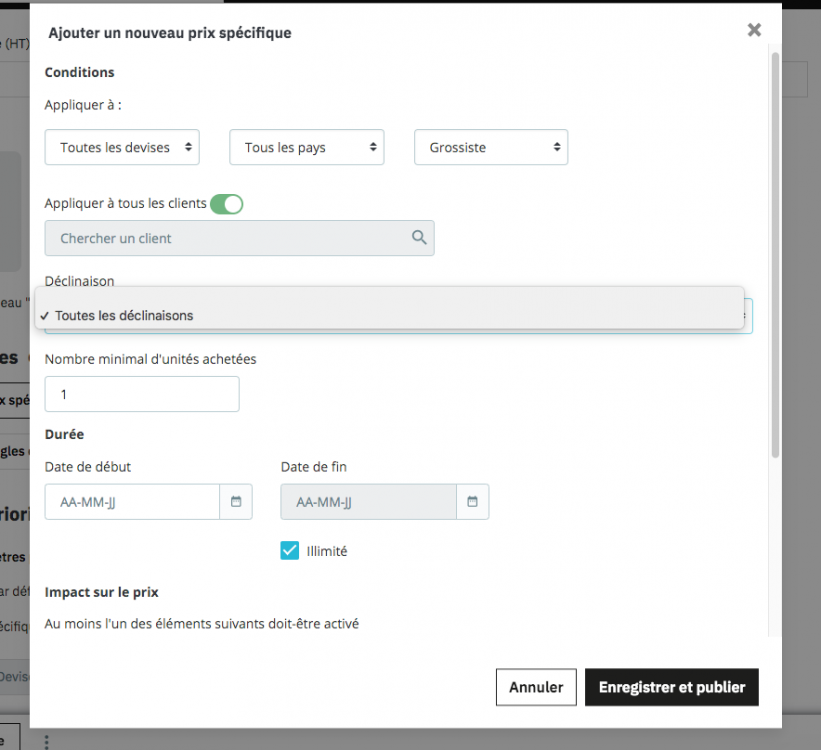Click Annuler to cancel the form

[x=536, y=687]
